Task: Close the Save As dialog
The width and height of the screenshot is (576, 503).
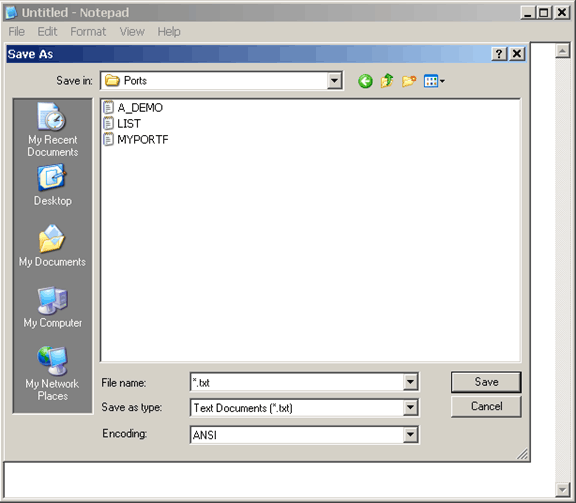Action: (x=517, y=54)
